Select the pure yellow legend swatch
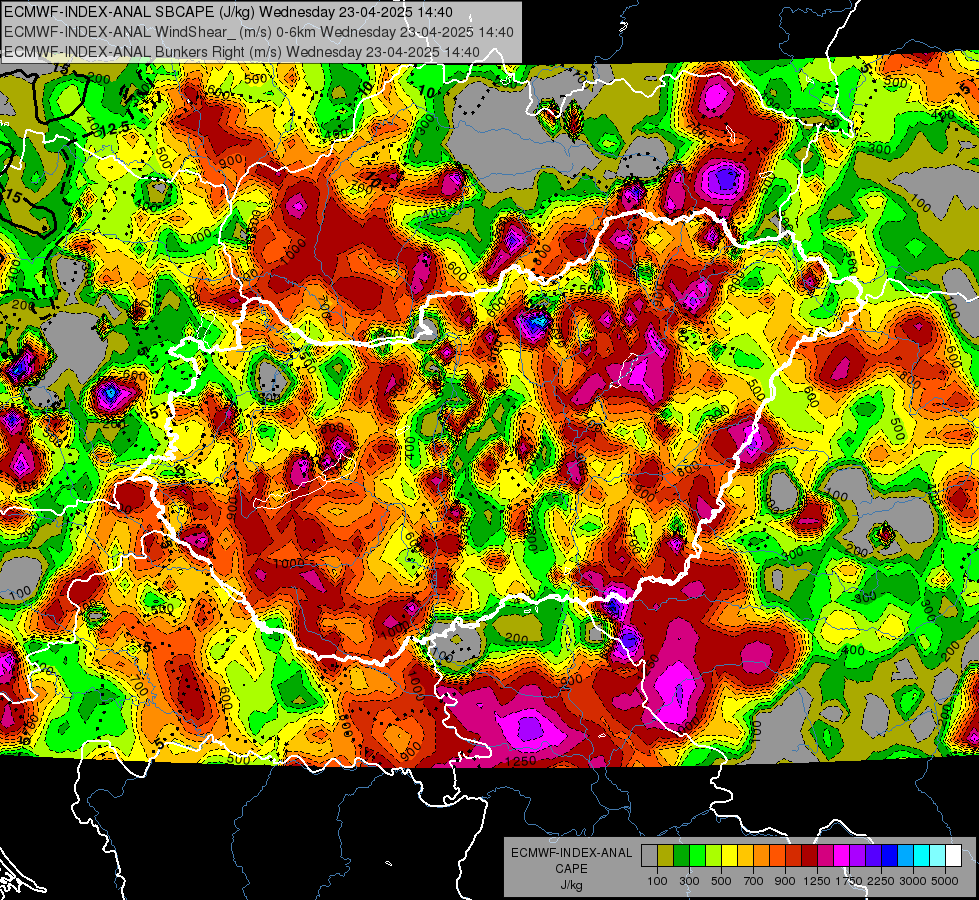Screen dimensions: 979x900 (729, 856)
